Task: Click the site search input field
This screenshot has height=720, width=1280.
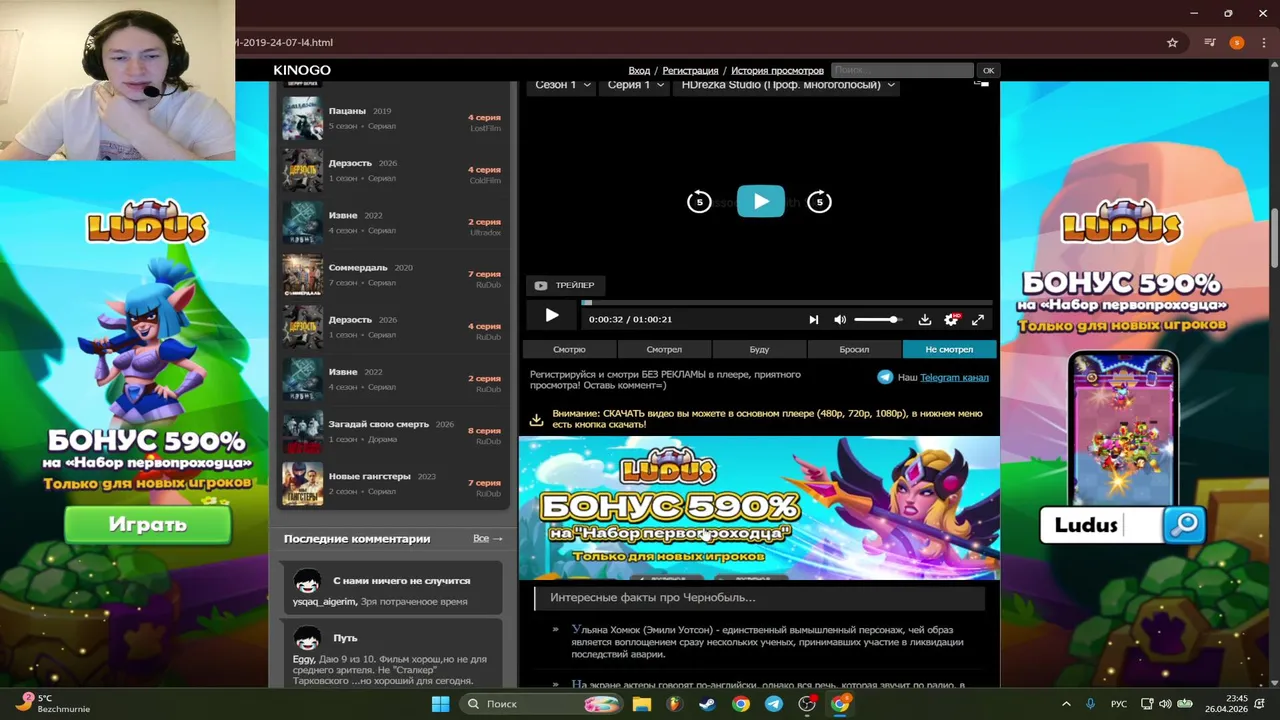Action: click(x=902, y=70)
